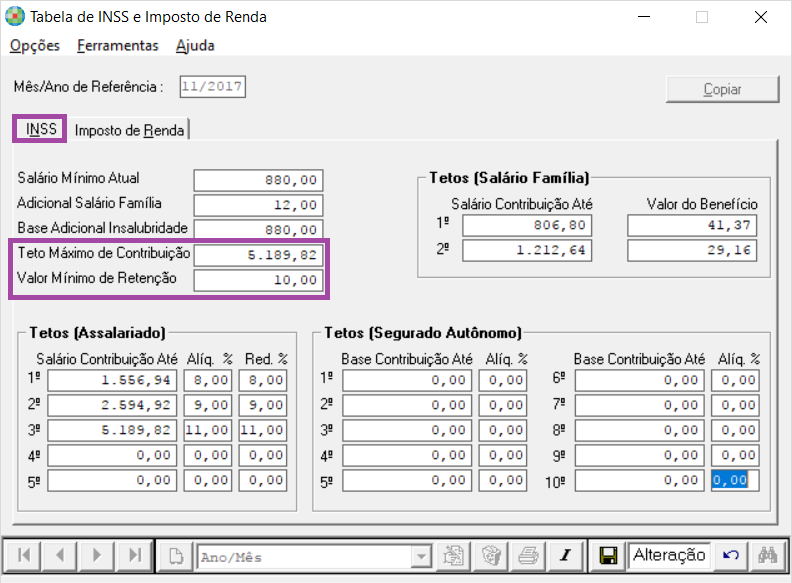Click the delete record trash icon
Viewport: 792px width, 583px height.
click(491, 556)
